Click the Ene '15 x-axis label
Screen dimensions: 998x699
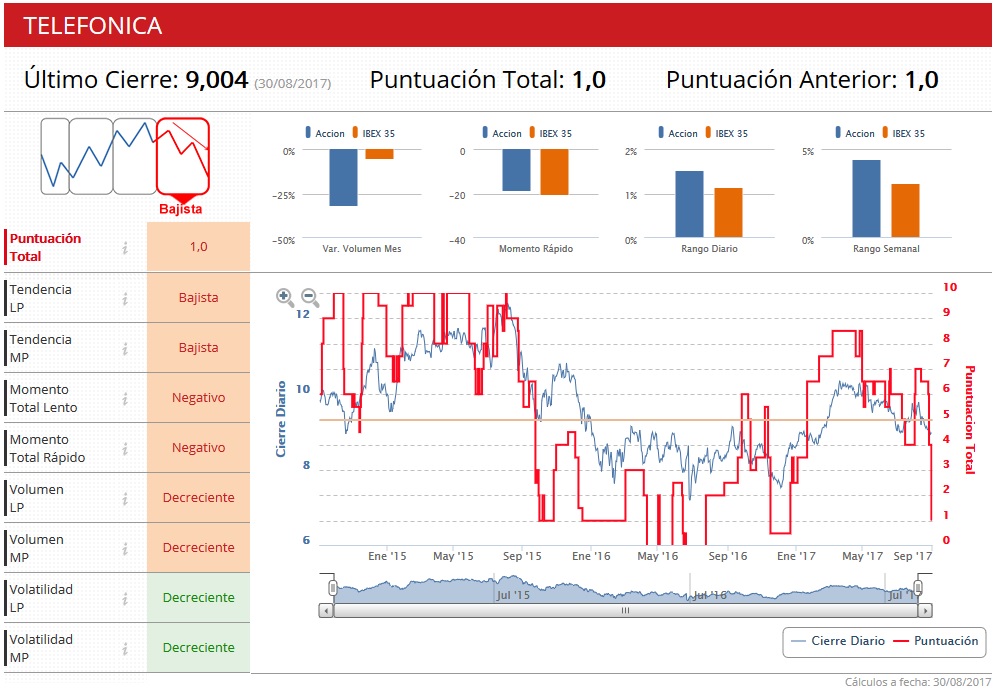387,556
